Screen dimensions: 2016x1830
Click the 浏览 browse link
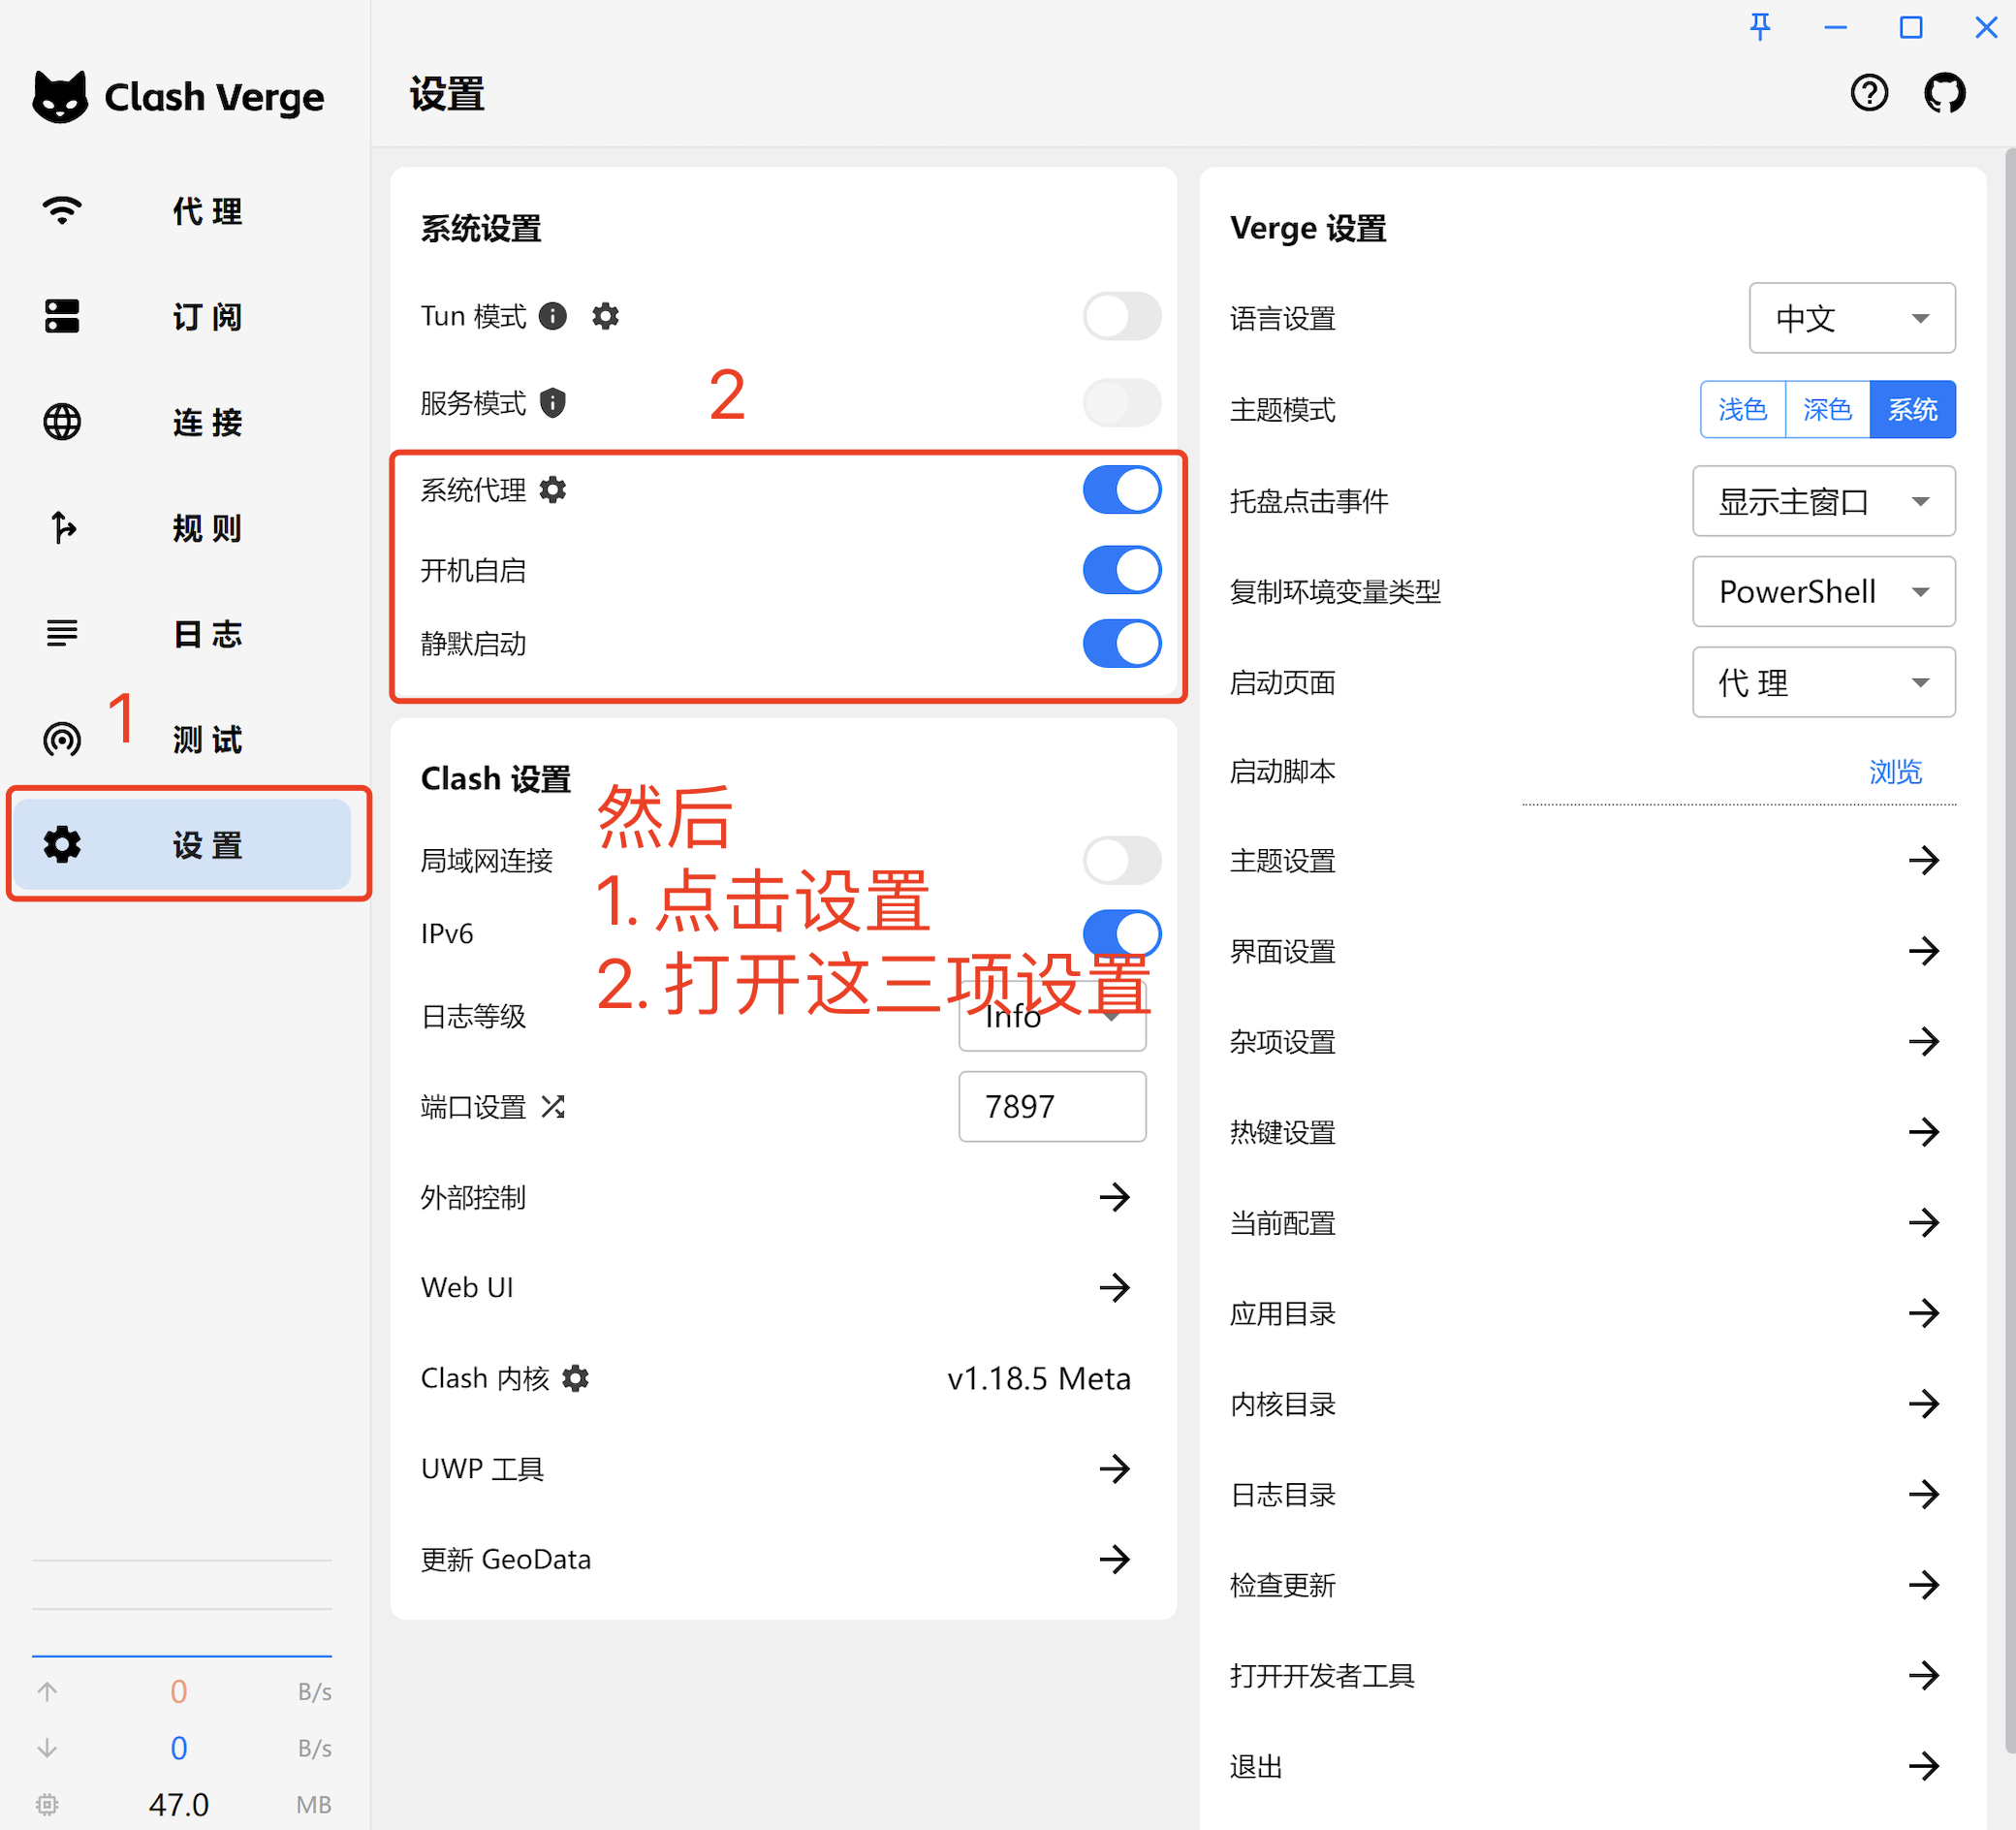coord(1895,771)
